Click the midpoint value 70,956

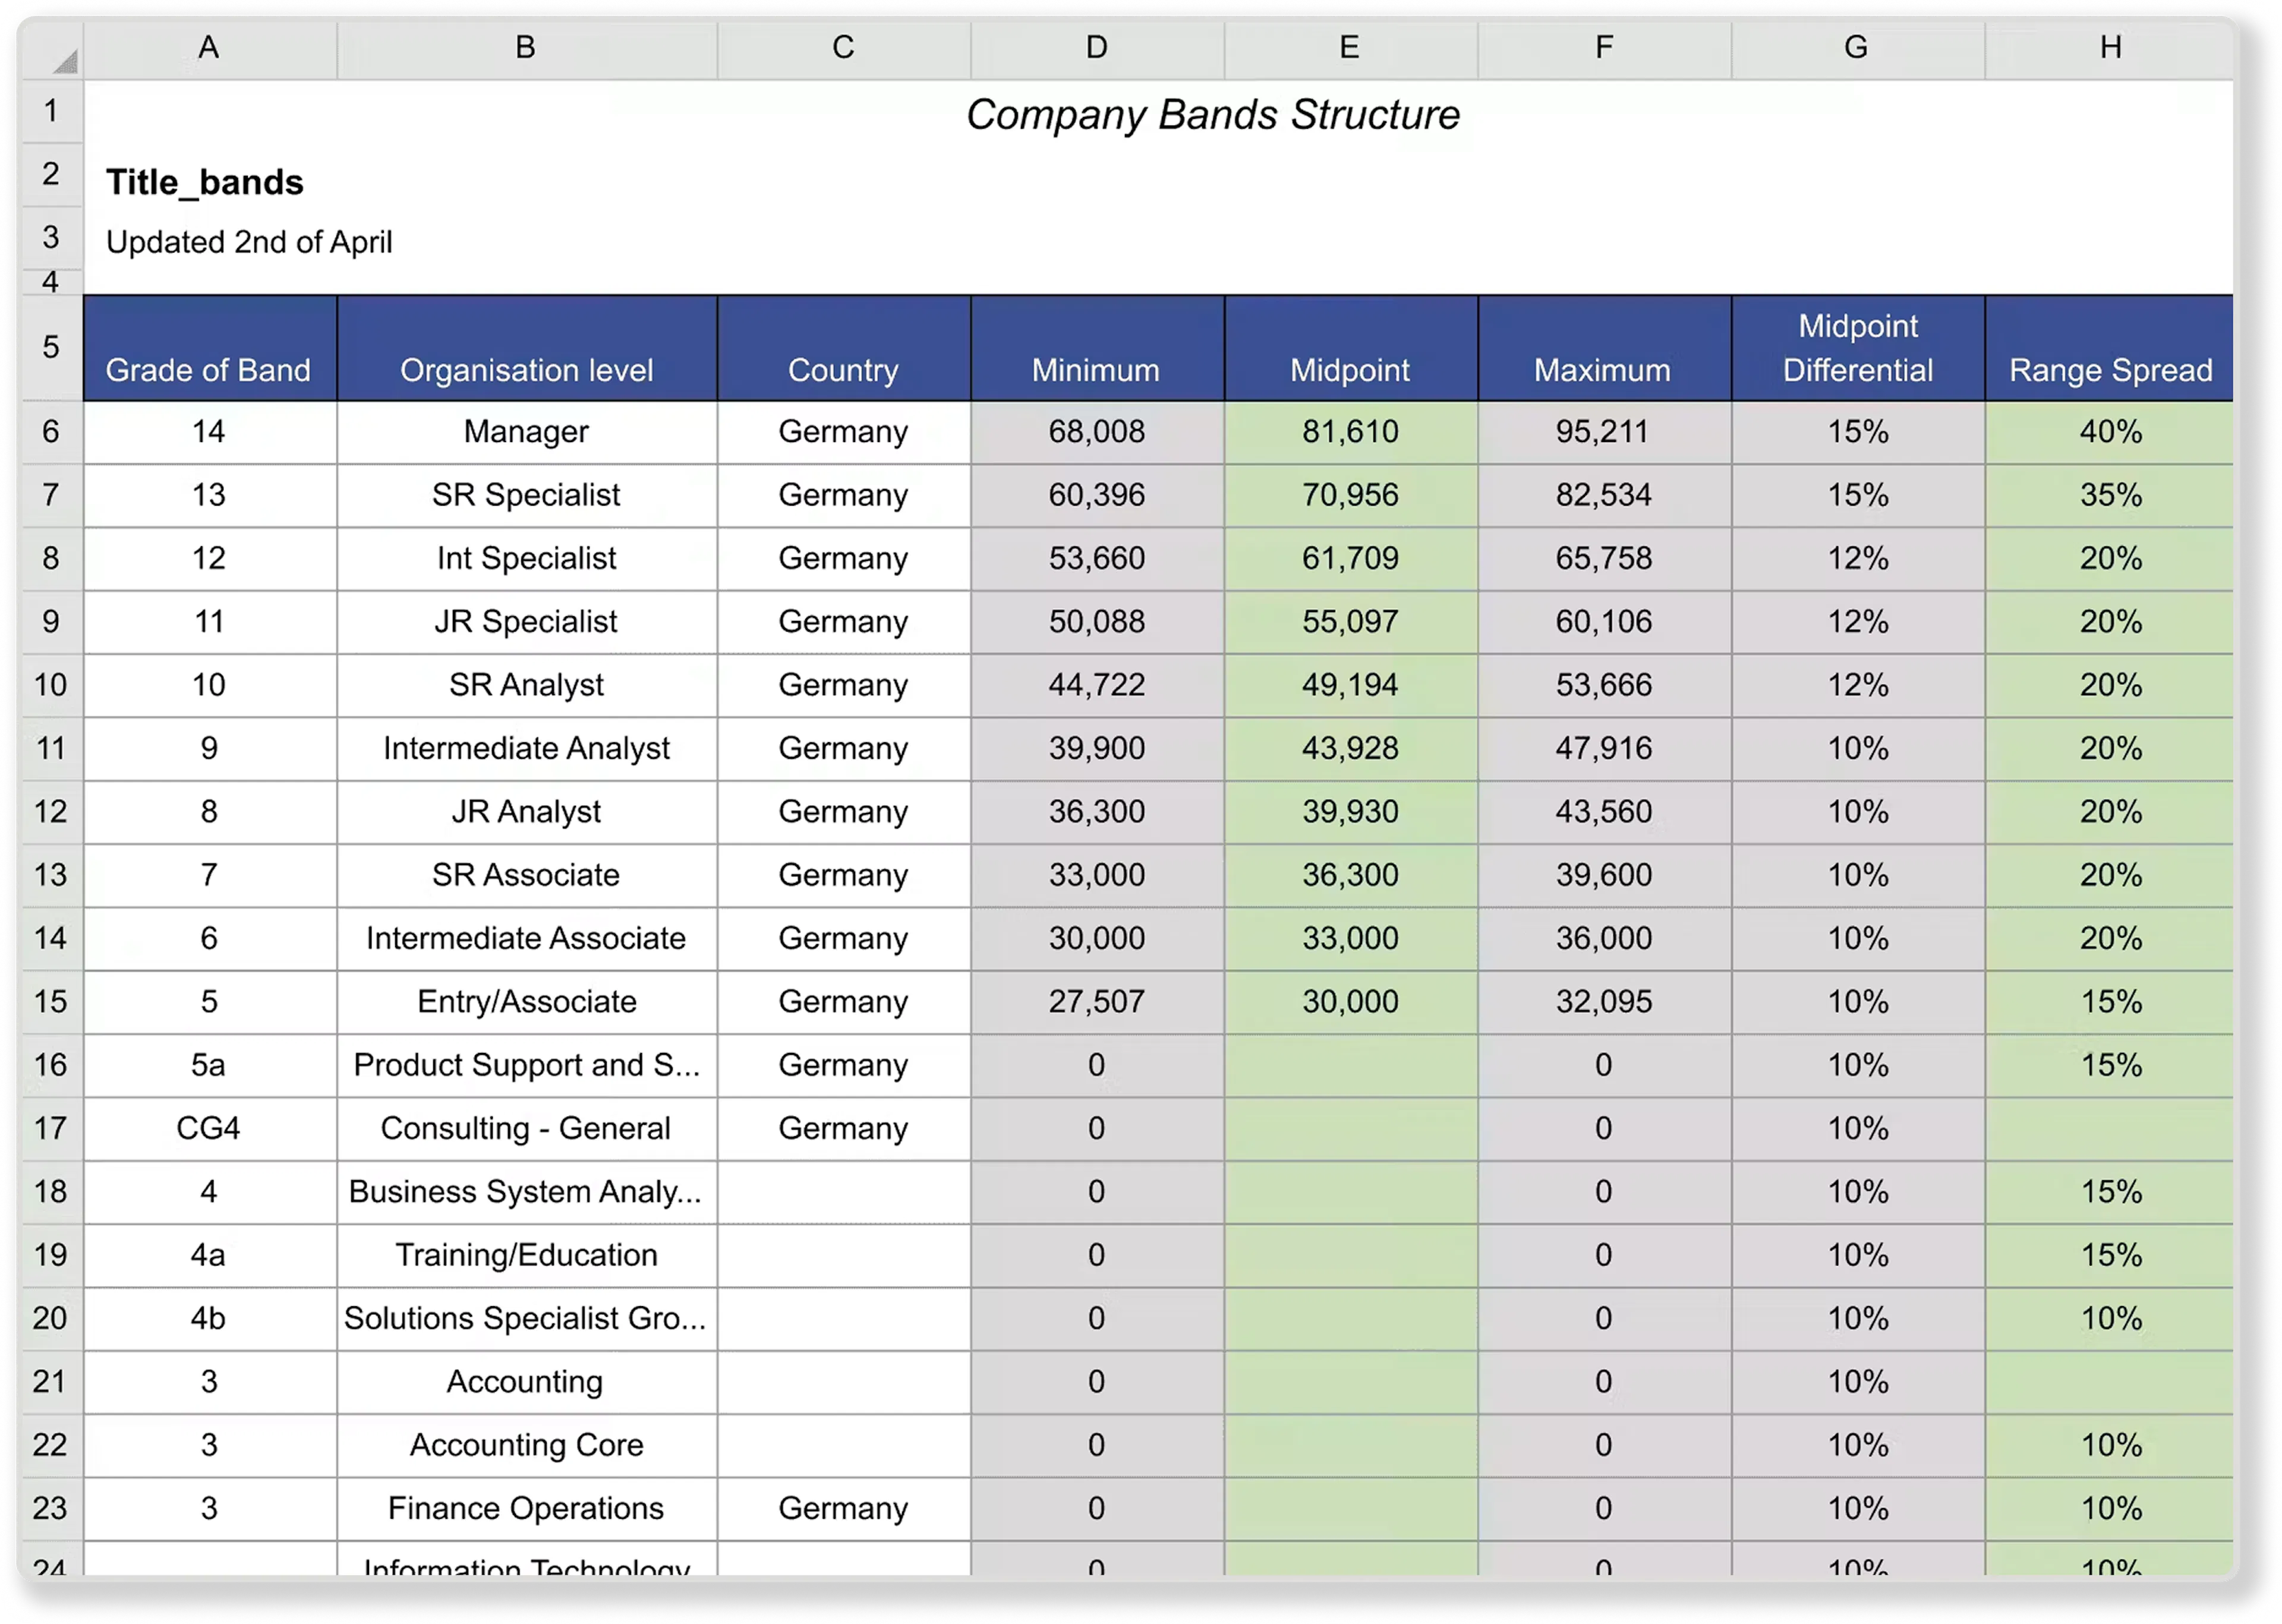tap(1350, 495)
